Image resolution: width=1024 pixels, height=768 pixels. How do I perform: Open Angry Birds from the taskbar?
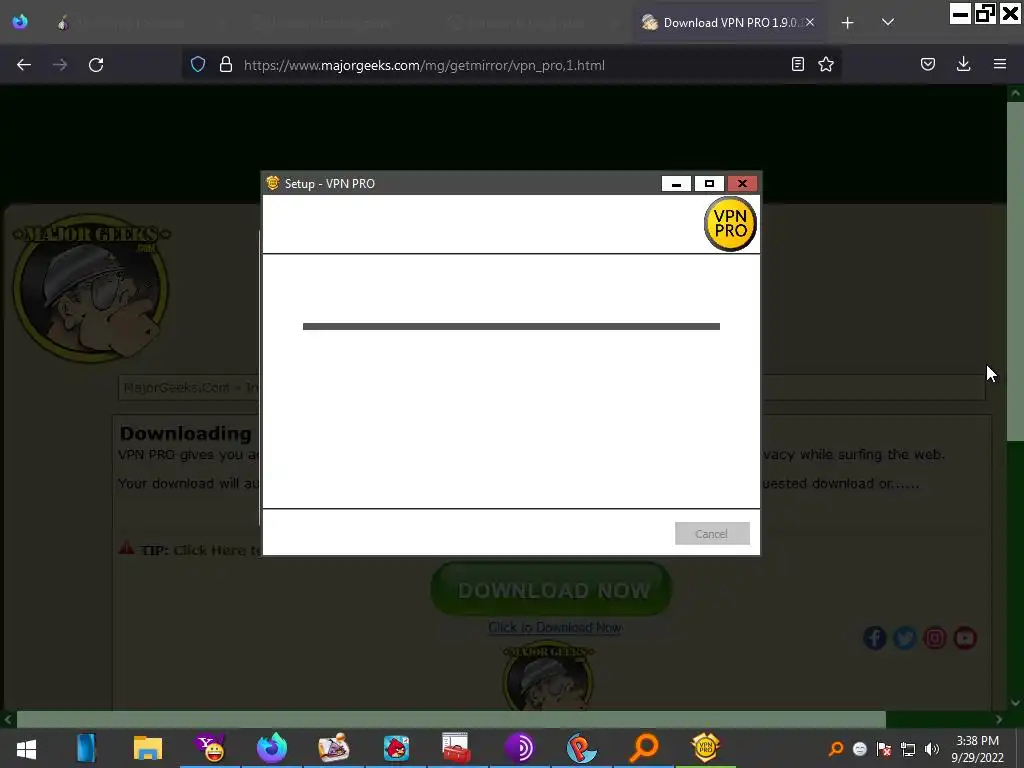tap(396, 748)
